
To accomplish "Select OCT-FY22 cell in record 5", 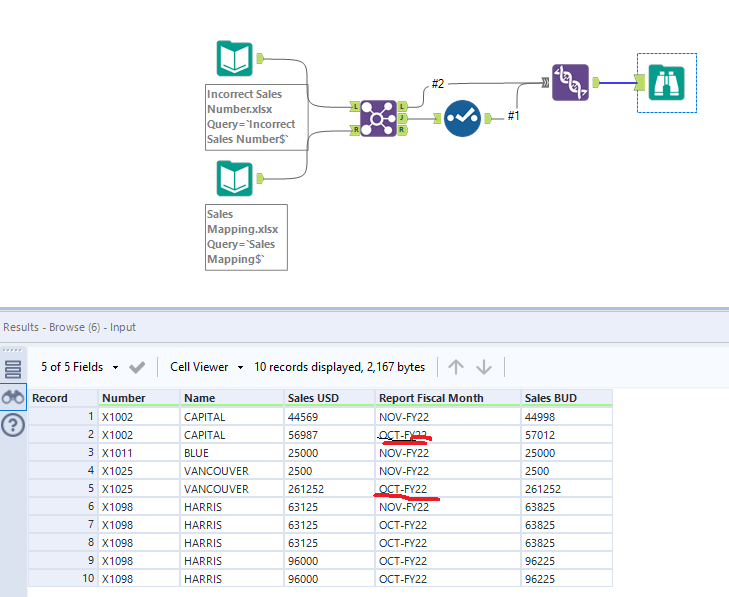I will click(448, 489).
